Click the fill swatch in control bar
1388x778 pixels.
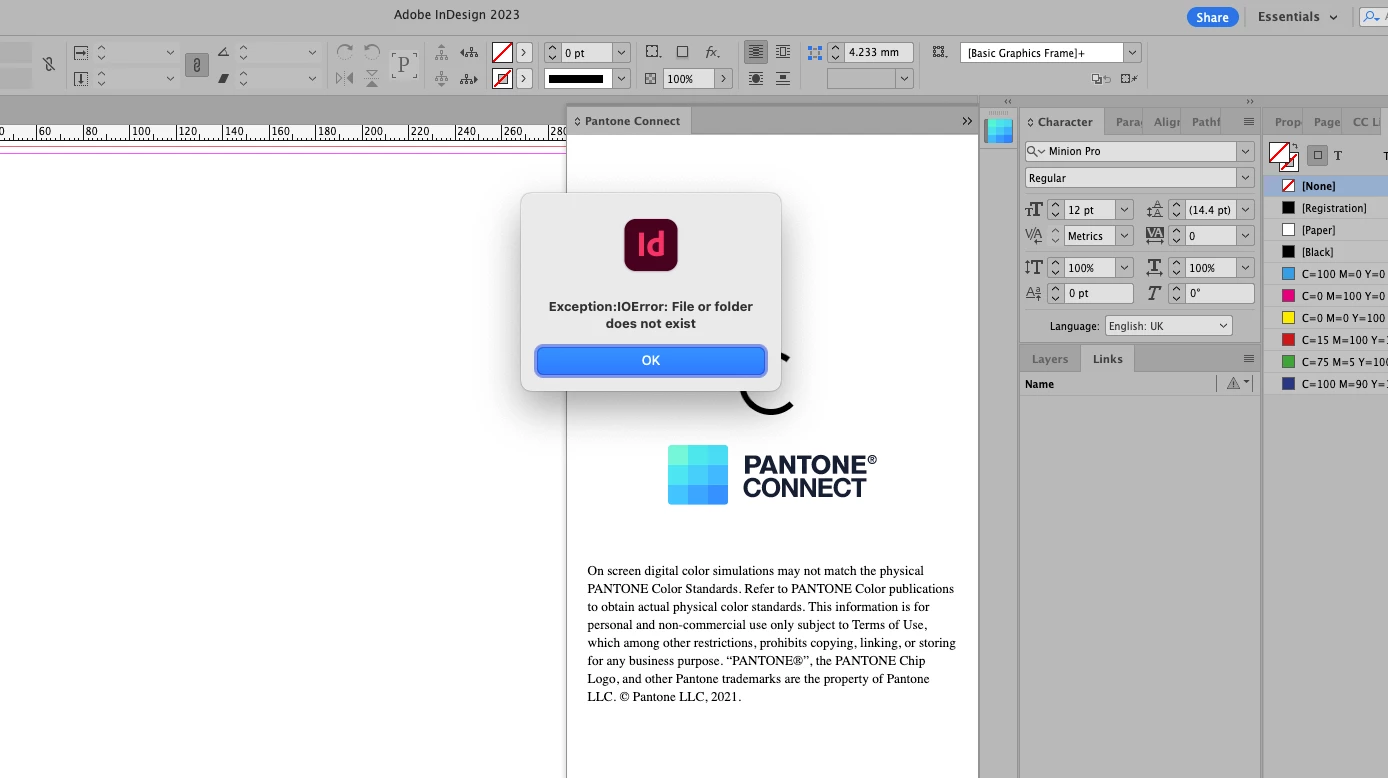[502, 52]
